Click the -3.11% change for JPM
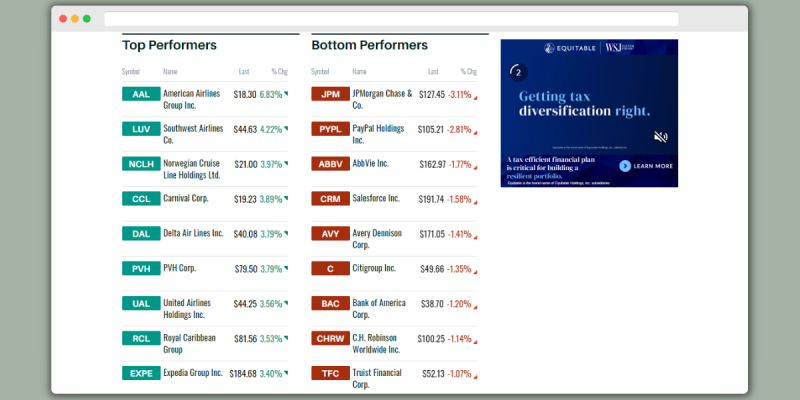The image size is (800, 400). pos(460,95)
